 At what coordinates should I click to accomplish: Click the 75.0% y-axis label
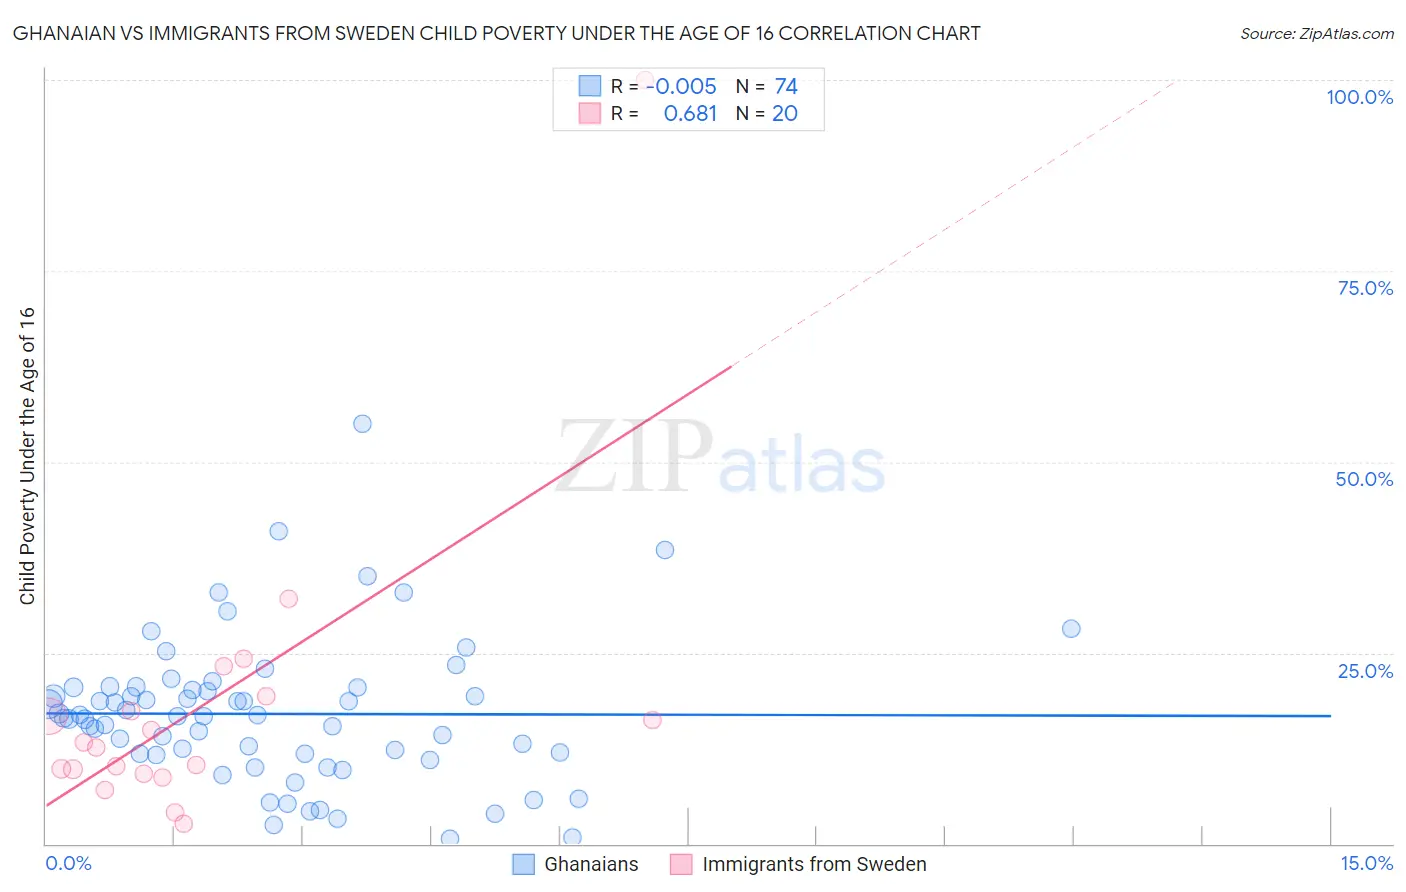click(x=1365, y=288)
